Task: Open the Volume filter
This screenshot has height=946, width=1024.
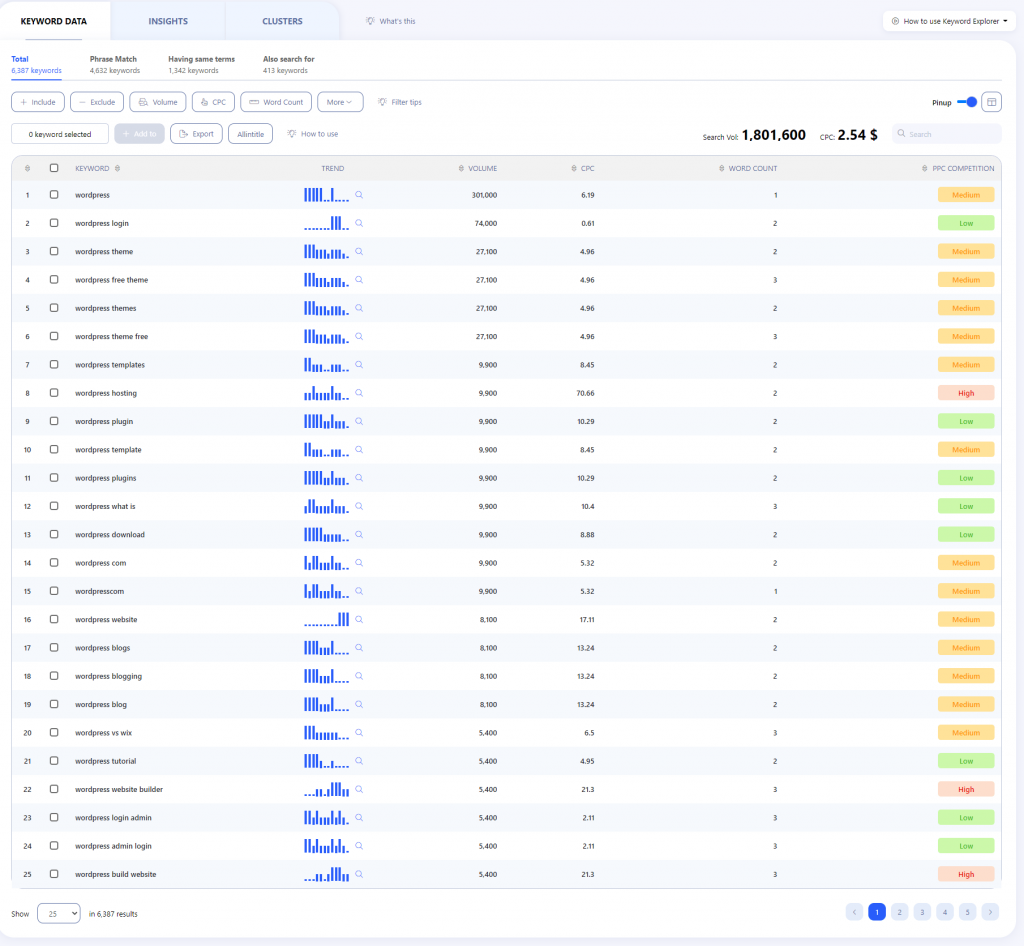Action: (x=158, y=102)
